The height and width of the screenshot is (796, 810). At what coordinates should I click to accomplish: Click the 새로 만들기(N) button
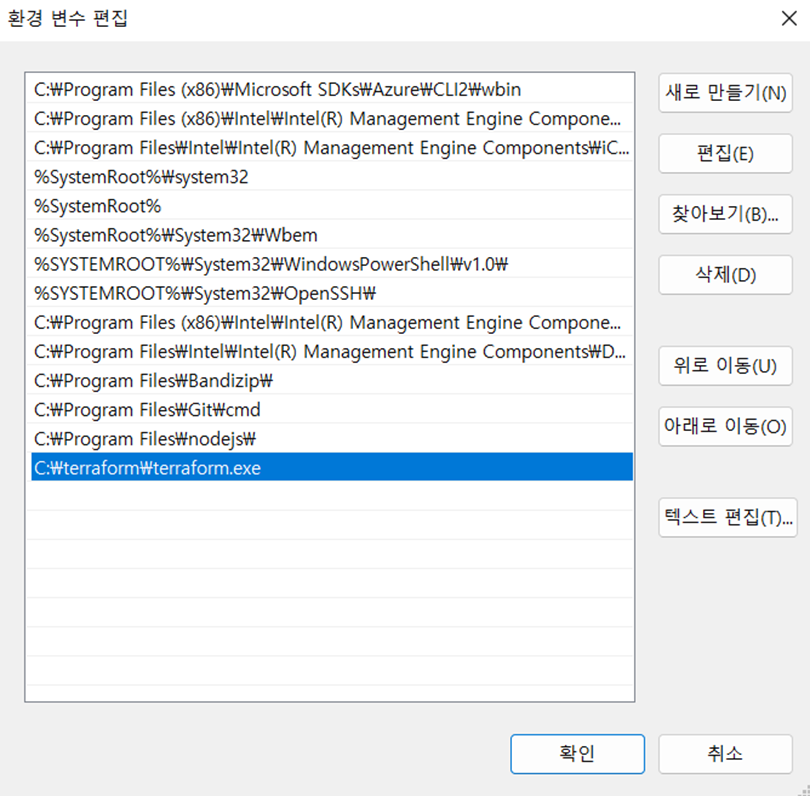[725, 93]
